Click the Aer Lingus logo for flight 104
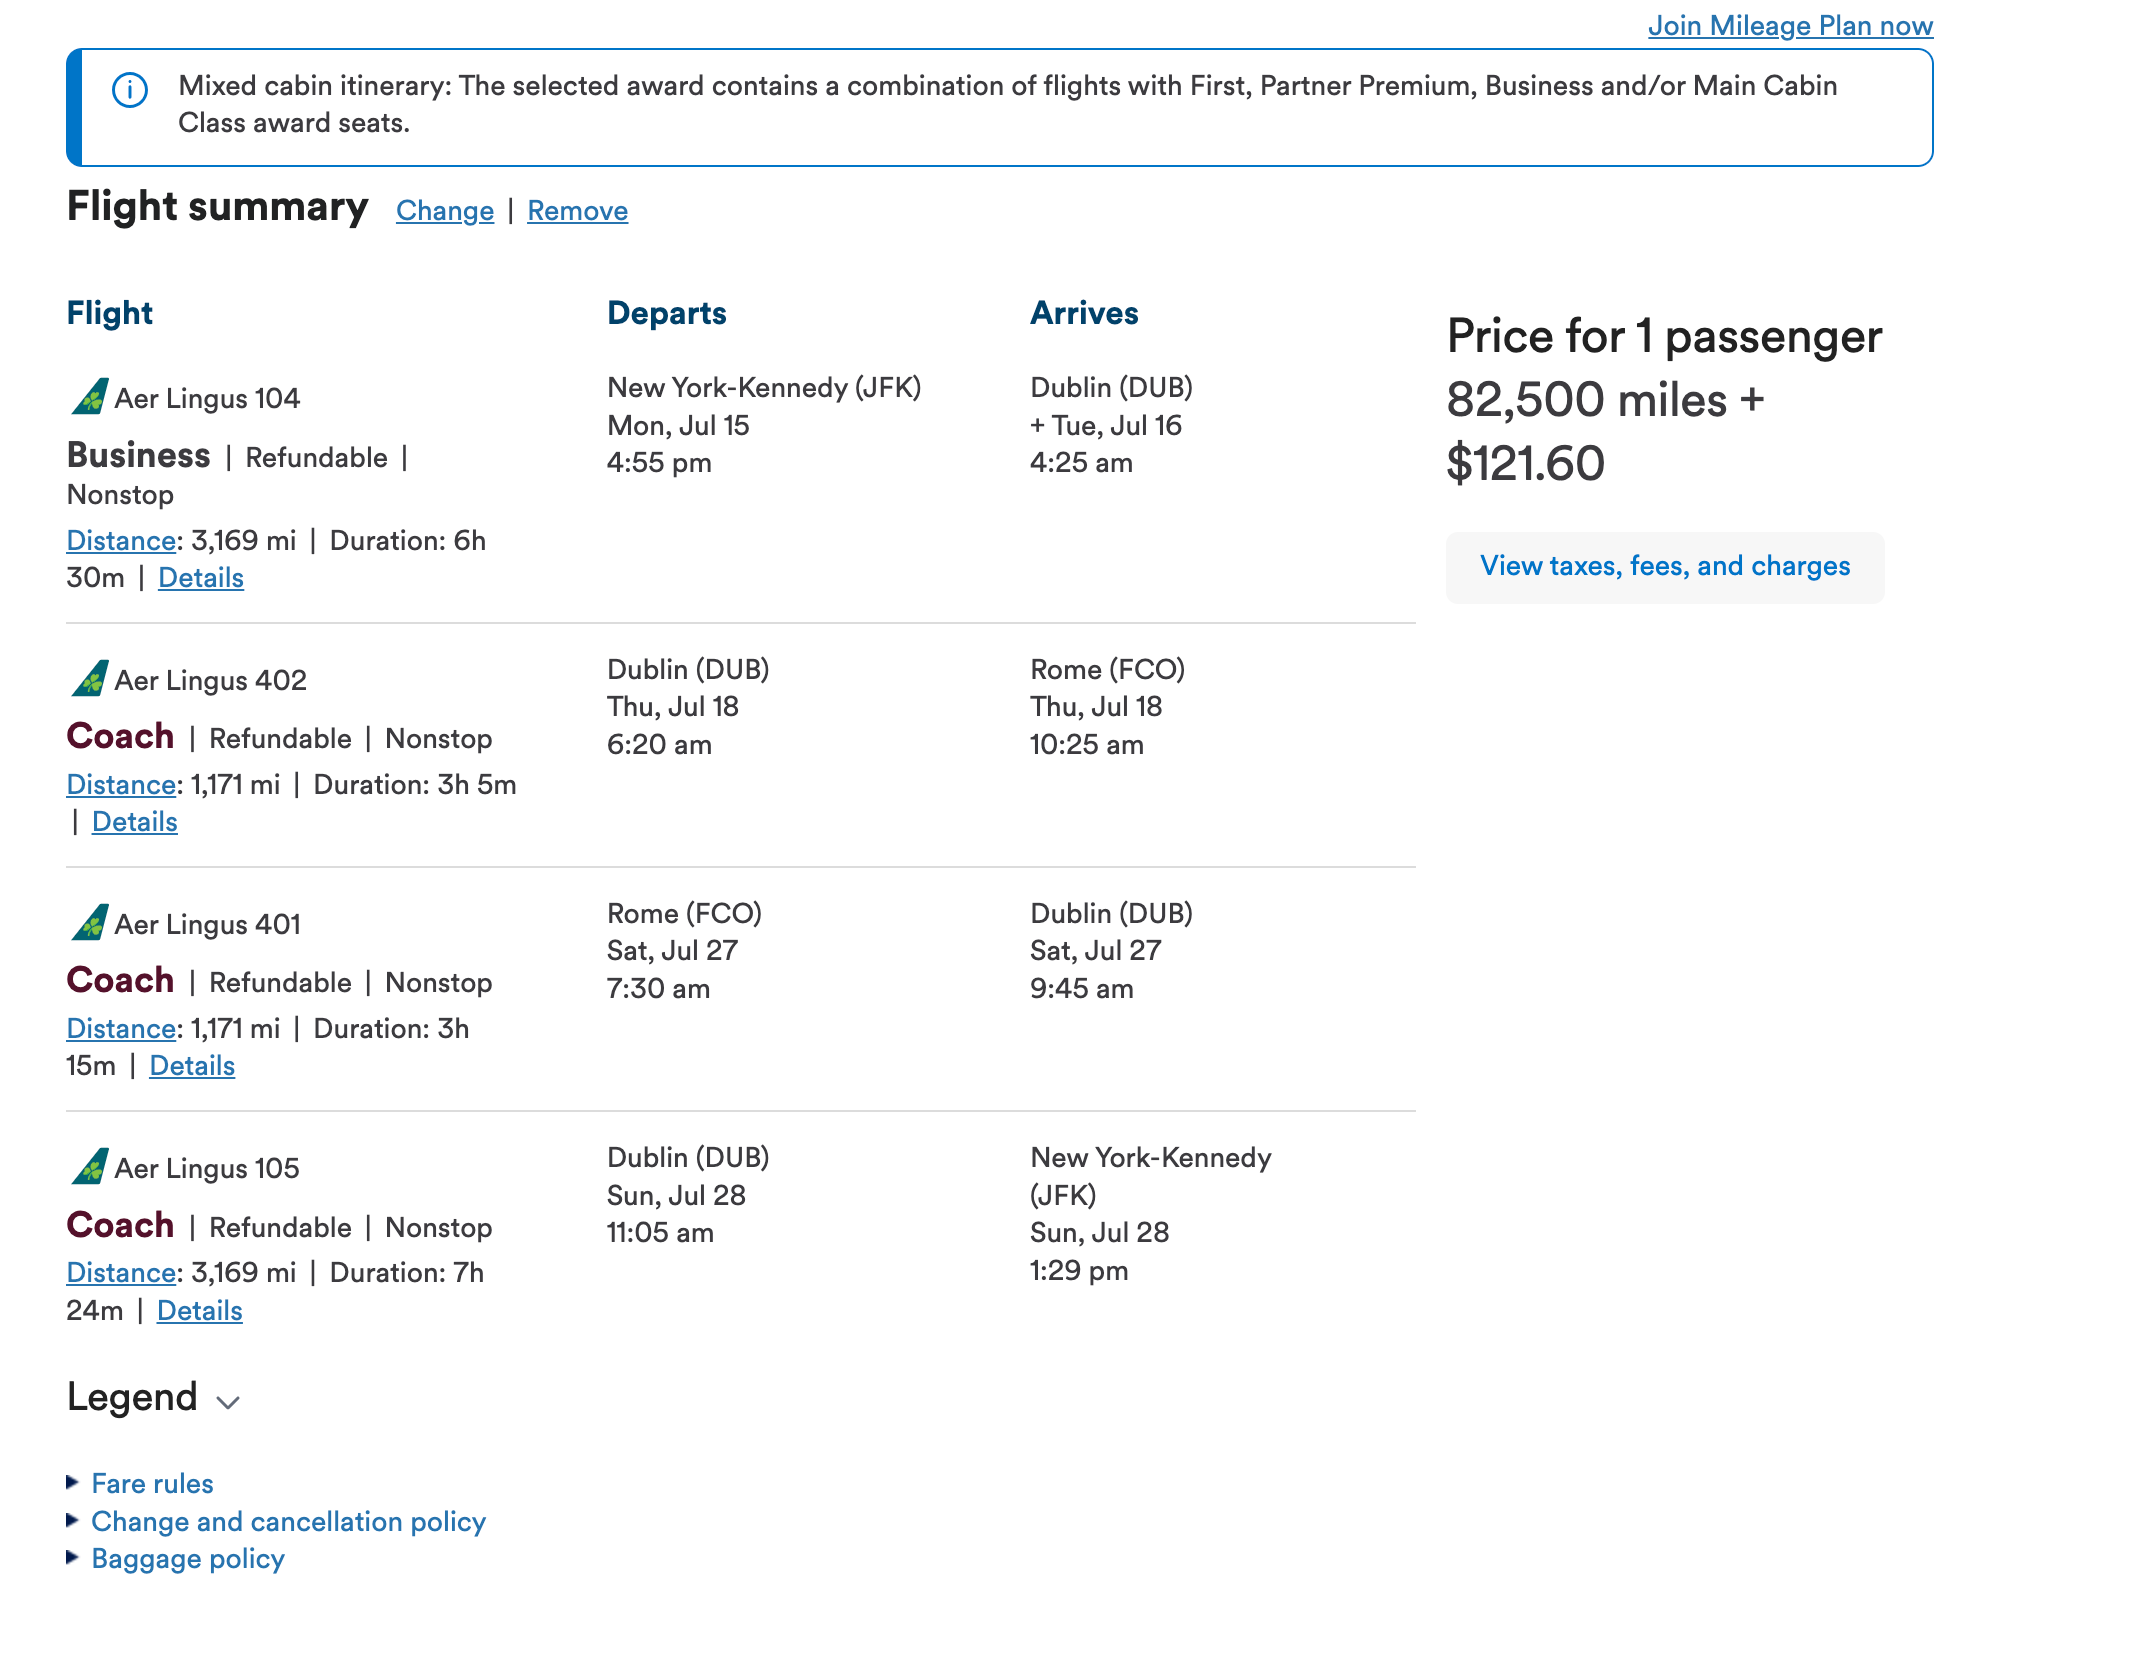The image size is (2152, 1676). (88, 397)
